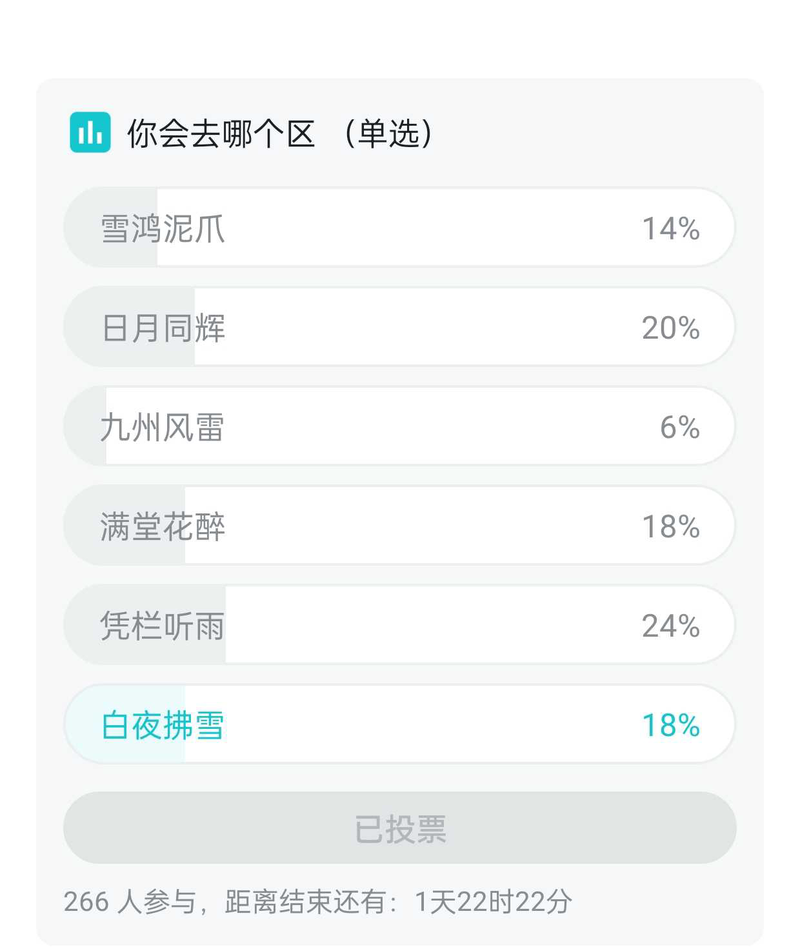
Task: Click the poll title 你会去哪个区
Action: click(221, 133)
